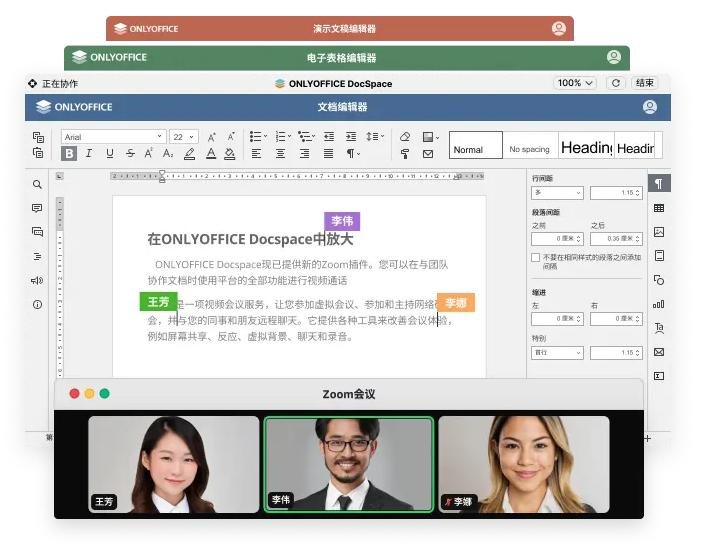Click spacing before value field
Image resolution: width=701 pixels, height=547 pixels.
(x=557, y=239)
